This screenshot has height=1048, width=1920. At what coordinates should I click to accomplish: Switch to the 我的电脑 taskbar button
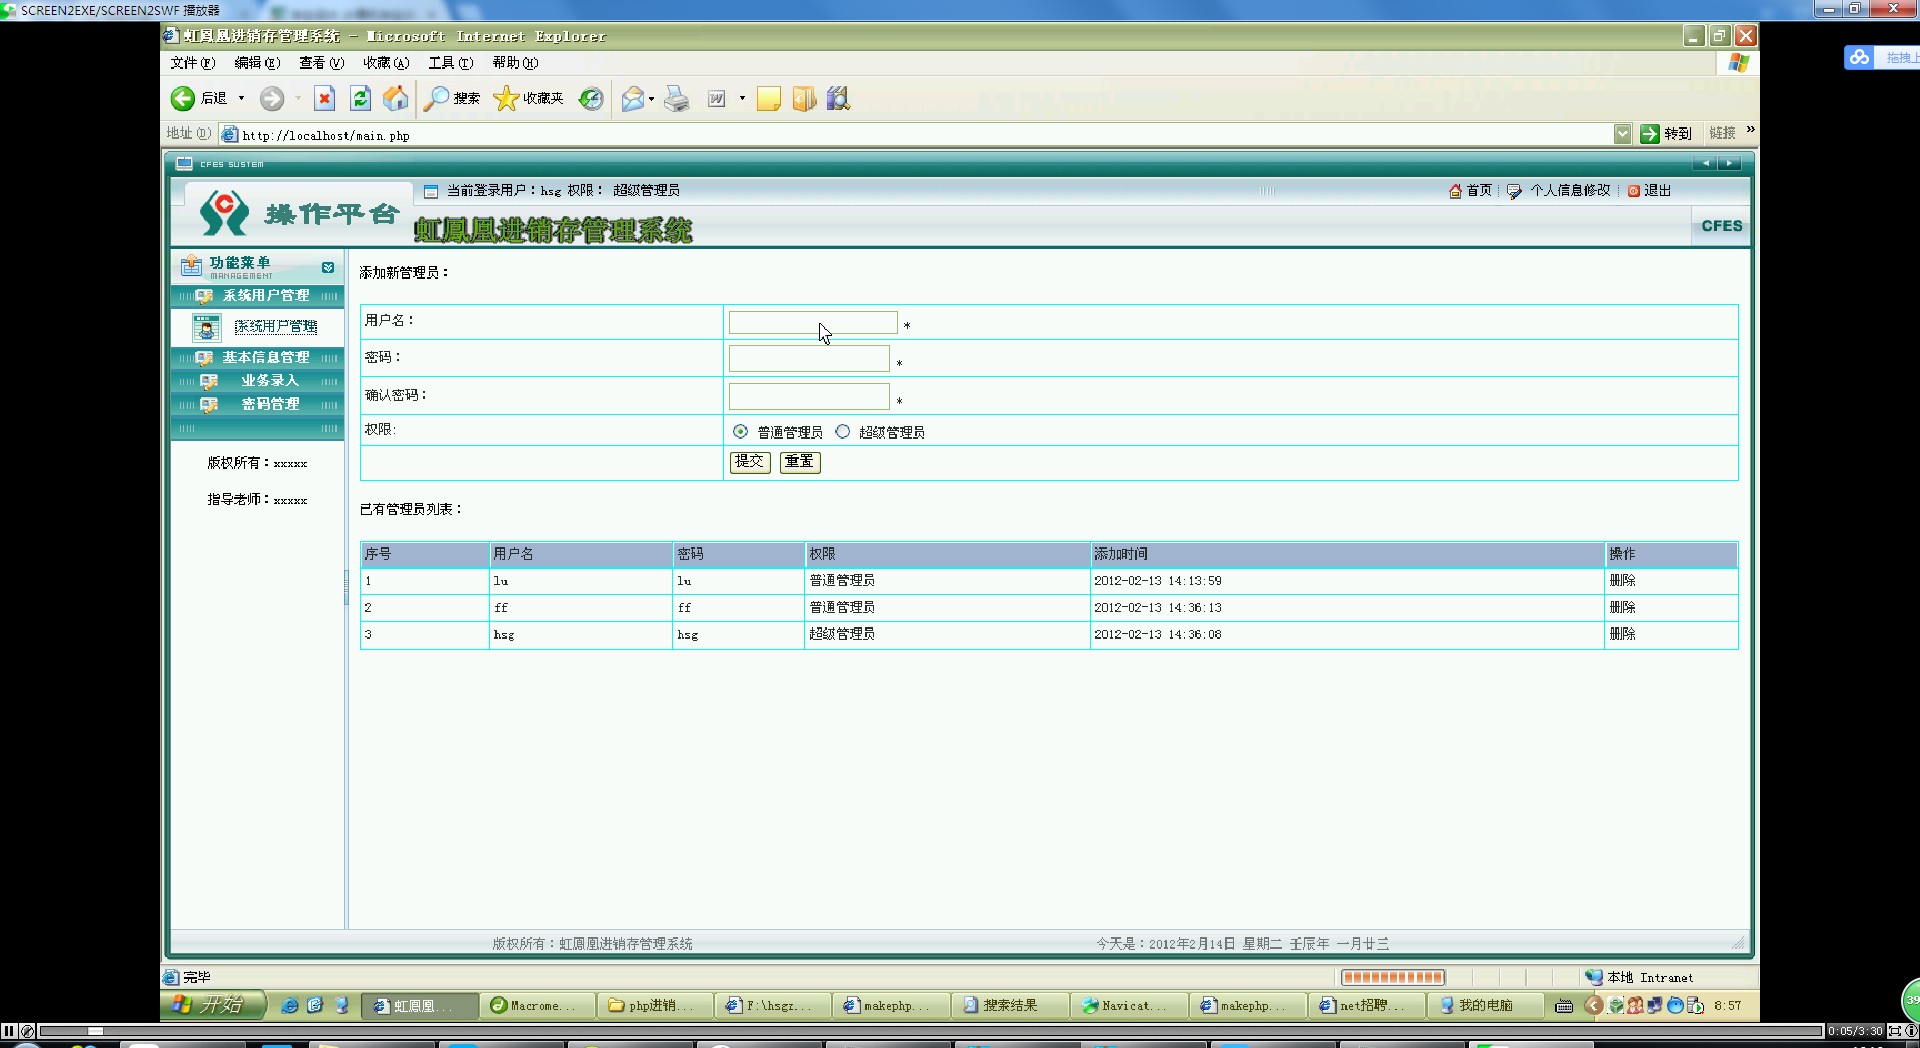tap(1484, 1006)
